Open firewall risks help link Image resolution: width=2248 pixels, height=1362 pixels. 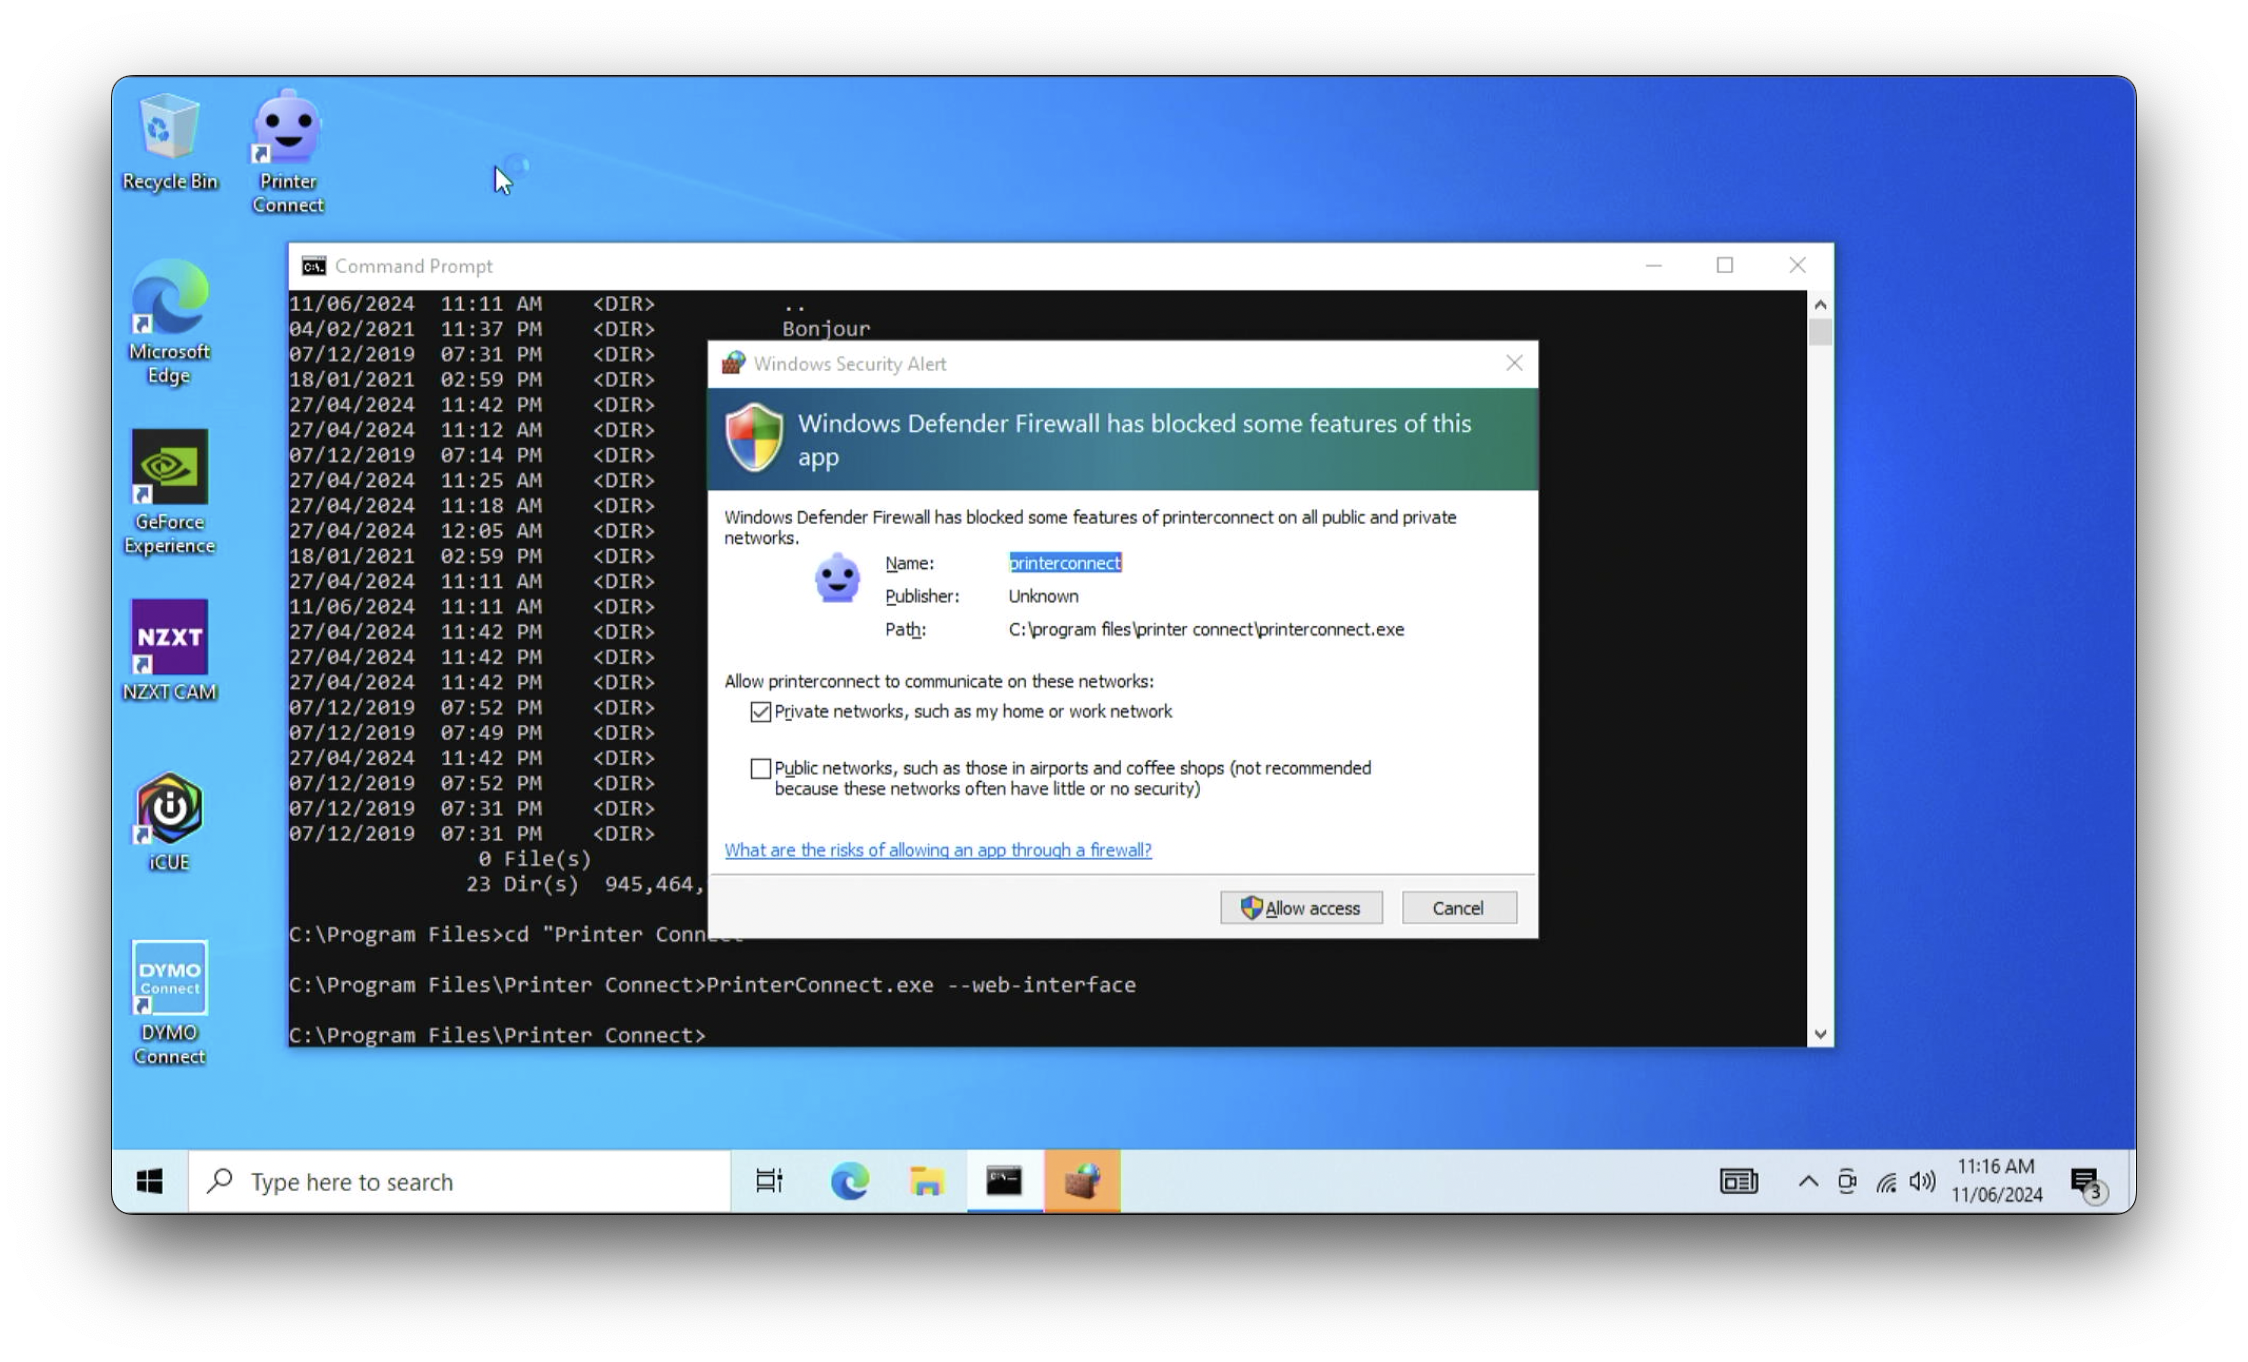click(x=937, y=850)
